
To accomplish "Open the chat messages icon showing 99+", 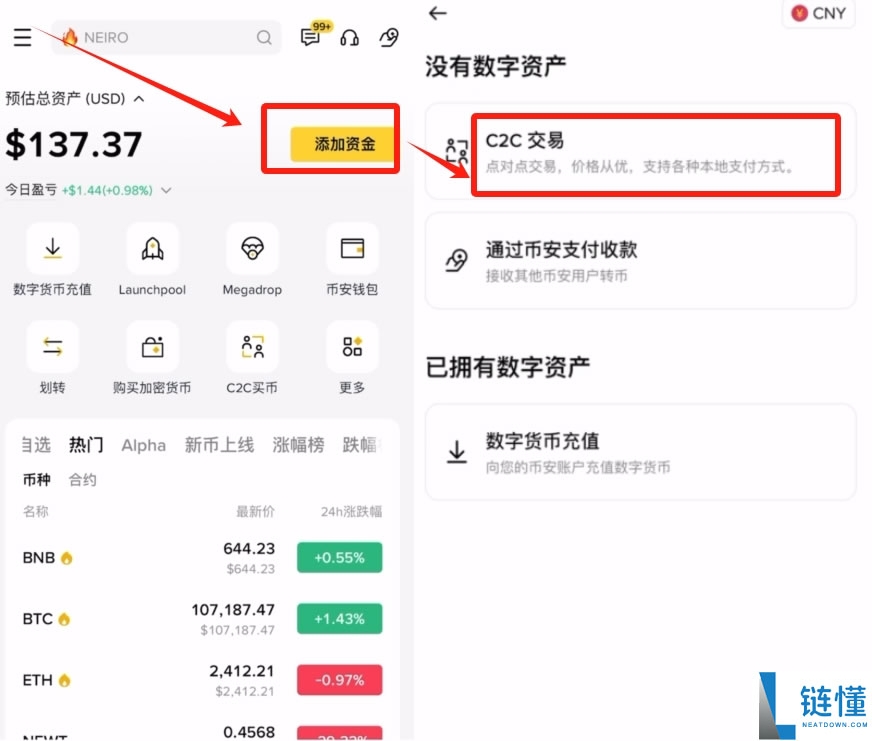I will 310,37.
